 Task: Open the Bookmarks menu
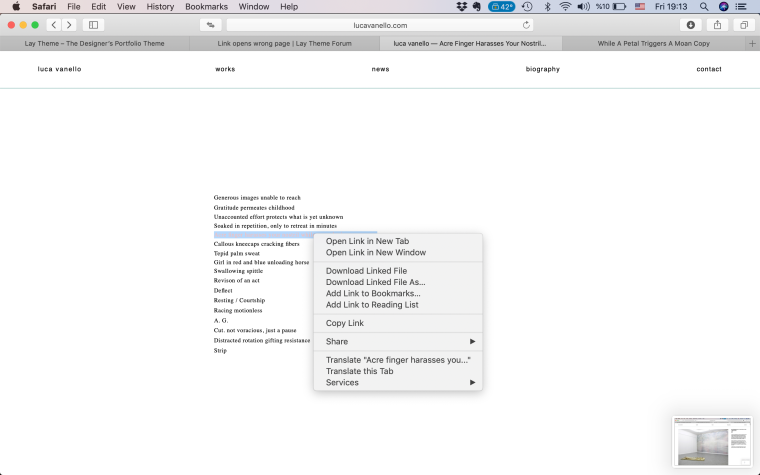click(206, 7)
